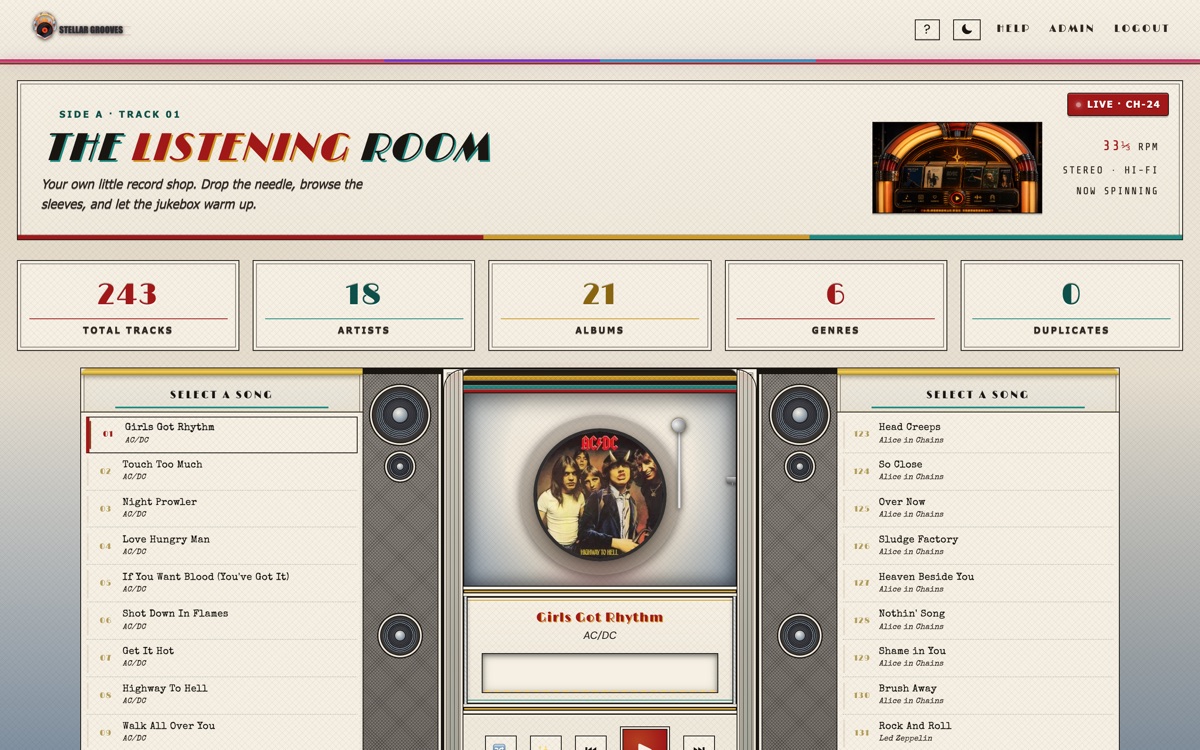
Task: Select track 130 Brush Away
Action: (978, 694)
